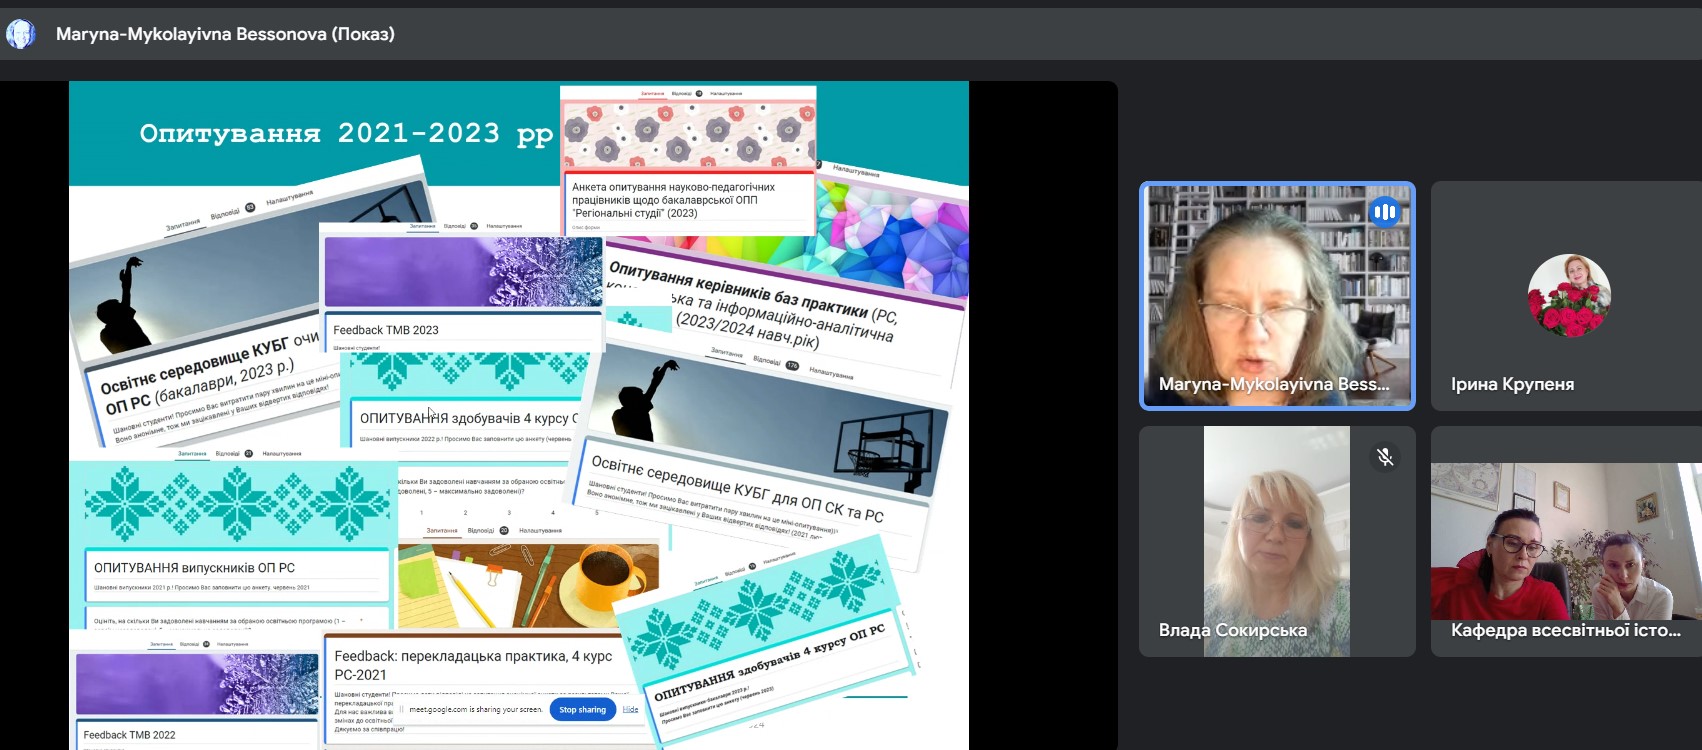Select Maryna-Mykolayivna Bessonova's video tile

(x=1277, y=295)
